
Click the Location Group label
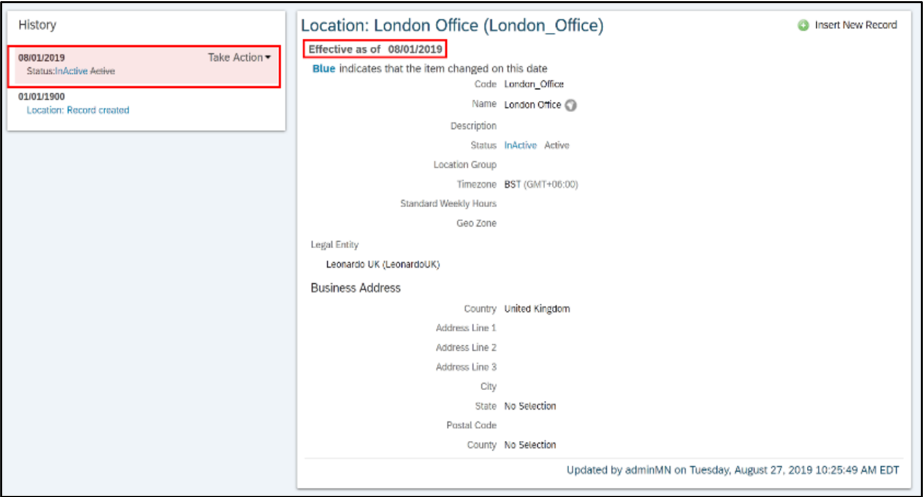(x=465, y=164)
